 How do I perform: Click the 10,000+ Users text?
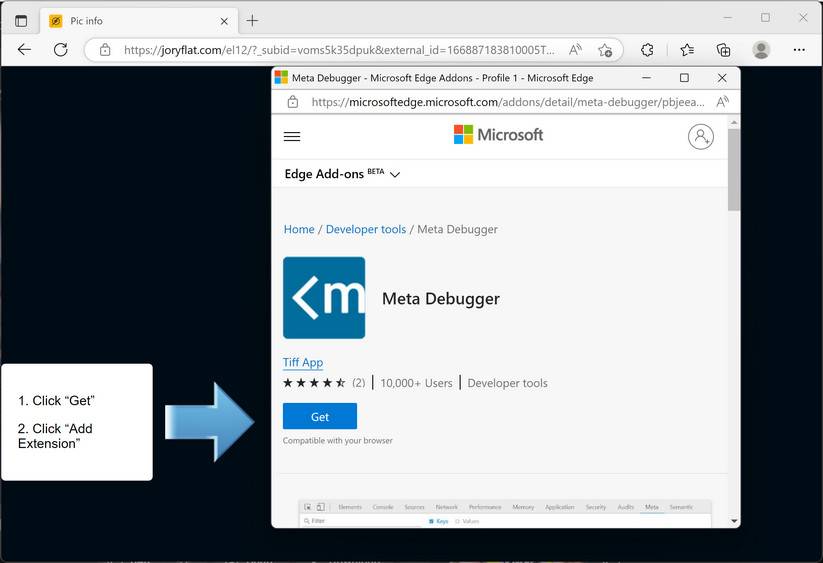[x=416, y=383]
